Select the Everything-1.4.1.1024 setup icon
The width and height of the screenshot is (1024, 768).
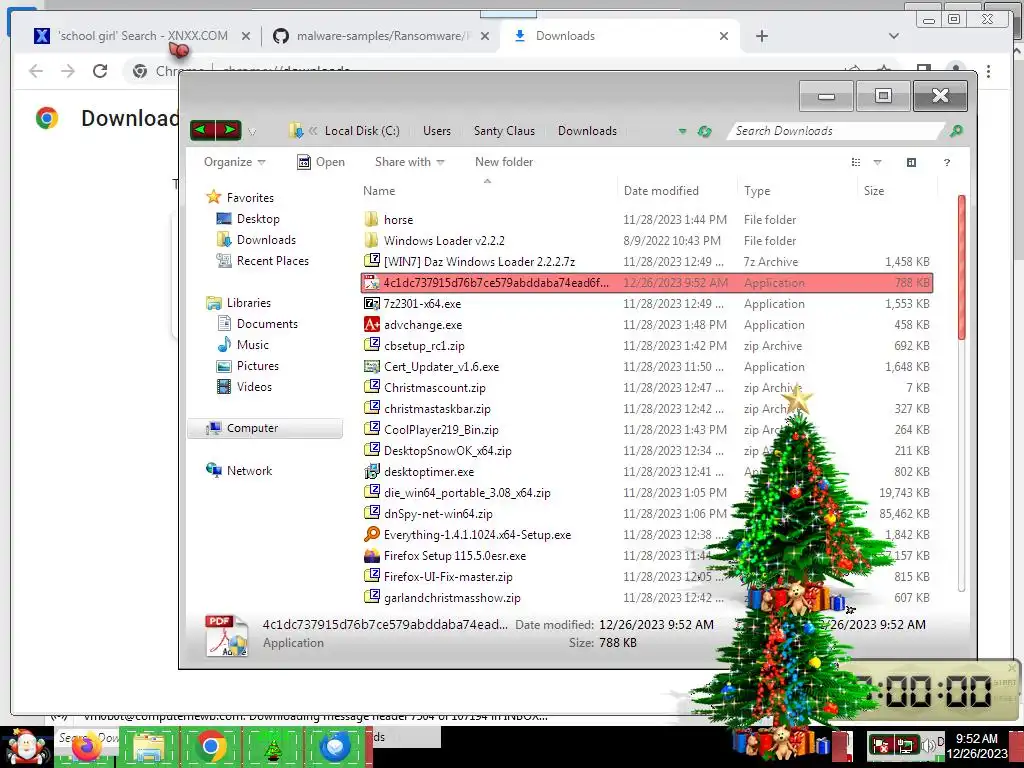(372, 534)
